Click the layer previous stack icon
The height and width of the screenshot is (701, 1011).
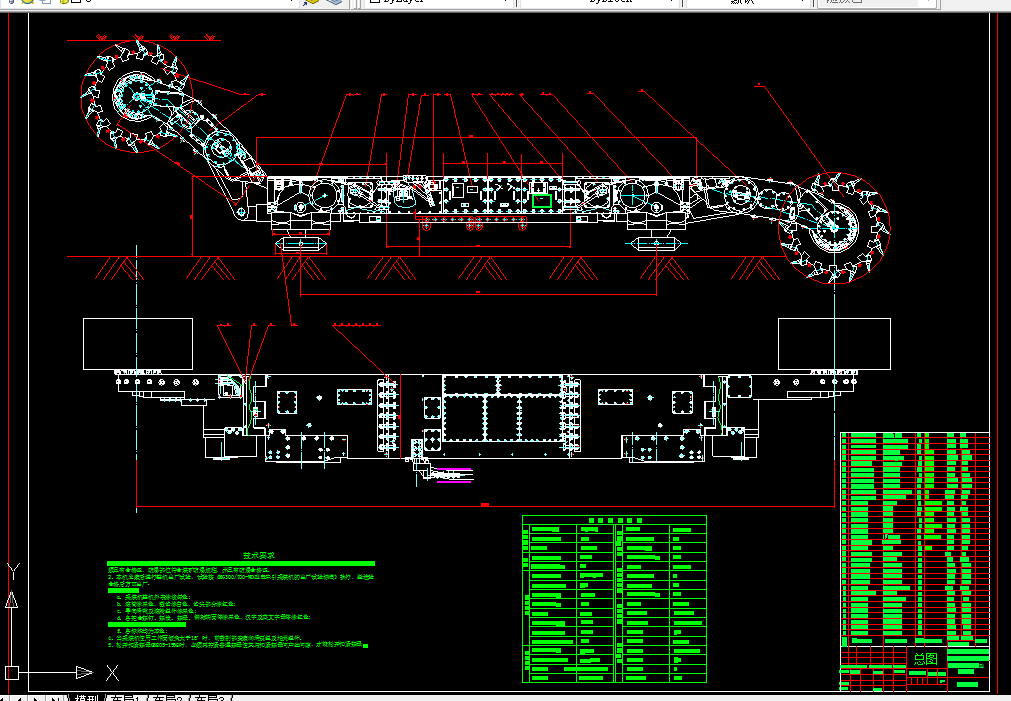click(334, 2)
